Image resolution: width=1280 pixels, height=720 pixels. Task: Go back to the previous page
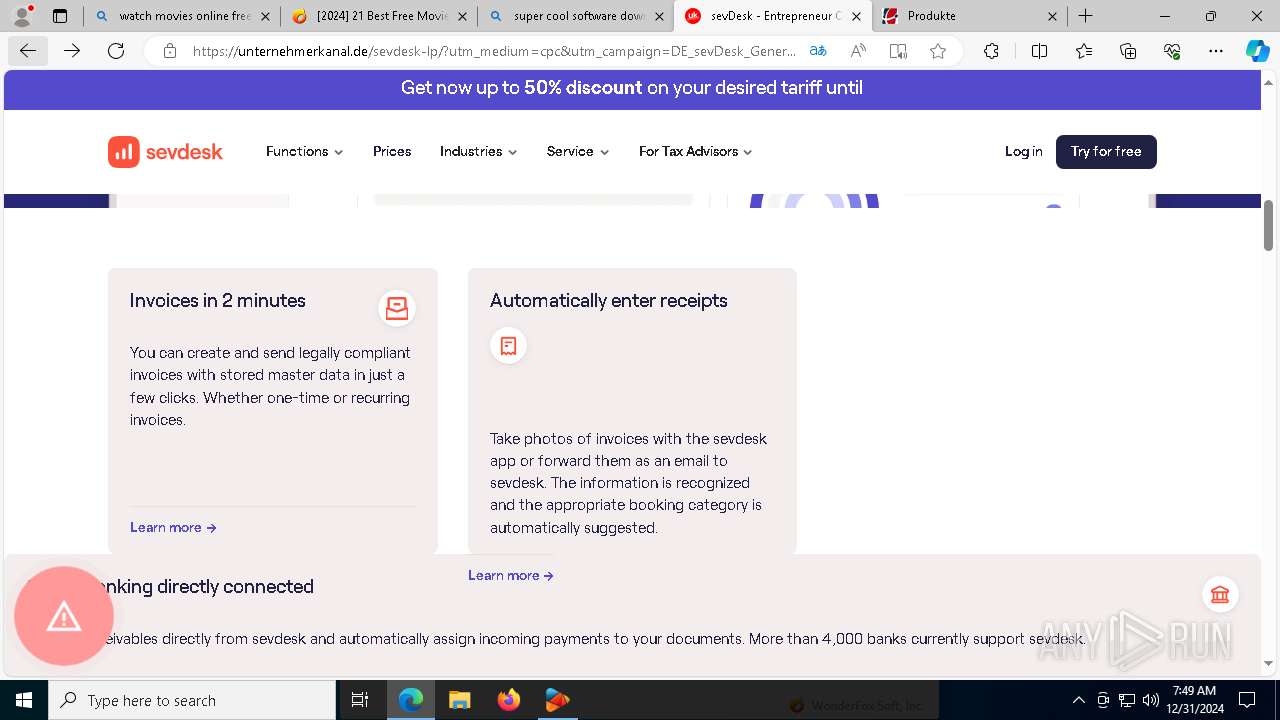(x=28, y=51)
